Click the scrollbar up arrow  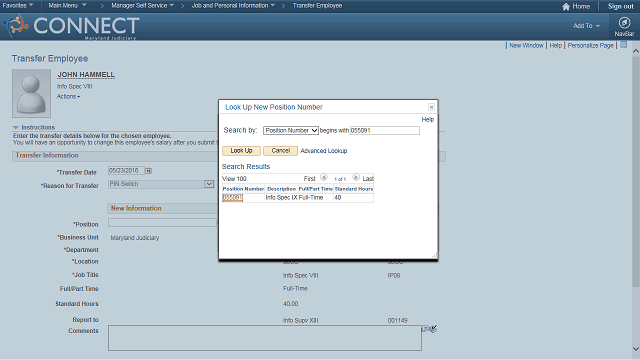tap(636, 51)
